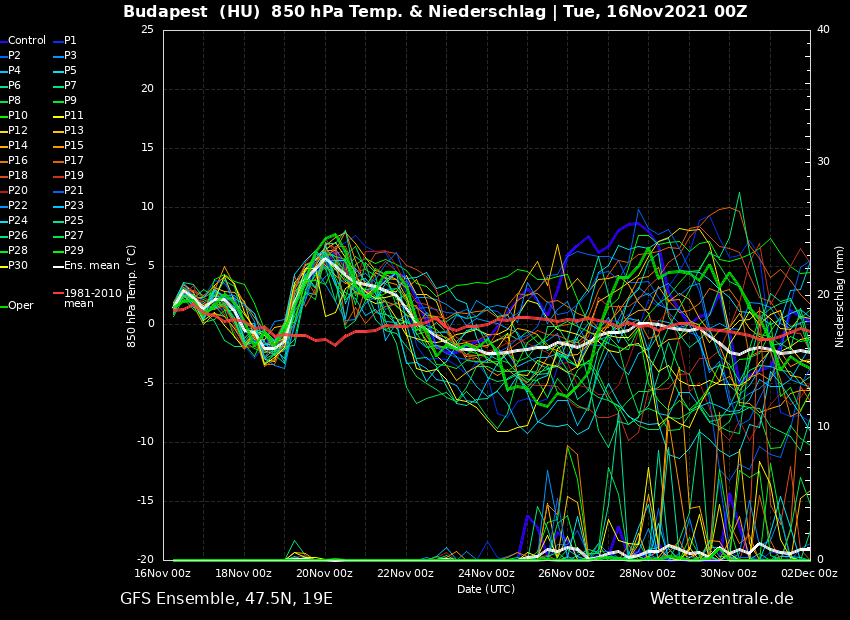
Task: Click the 850 hPa Temp. left axis label
Action: pos(132,296)
